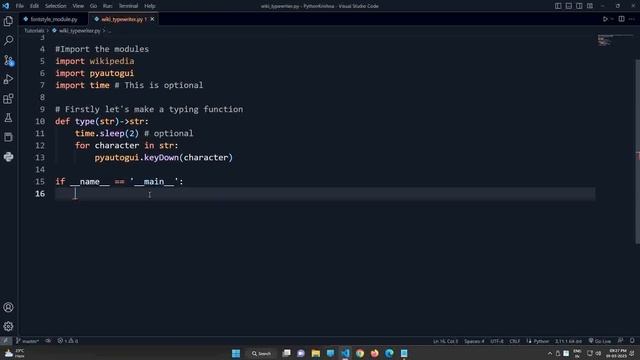This screenshot has width=640, height=360.
Task: Click the Split Editor Right icon
Action: coord(621,19)
